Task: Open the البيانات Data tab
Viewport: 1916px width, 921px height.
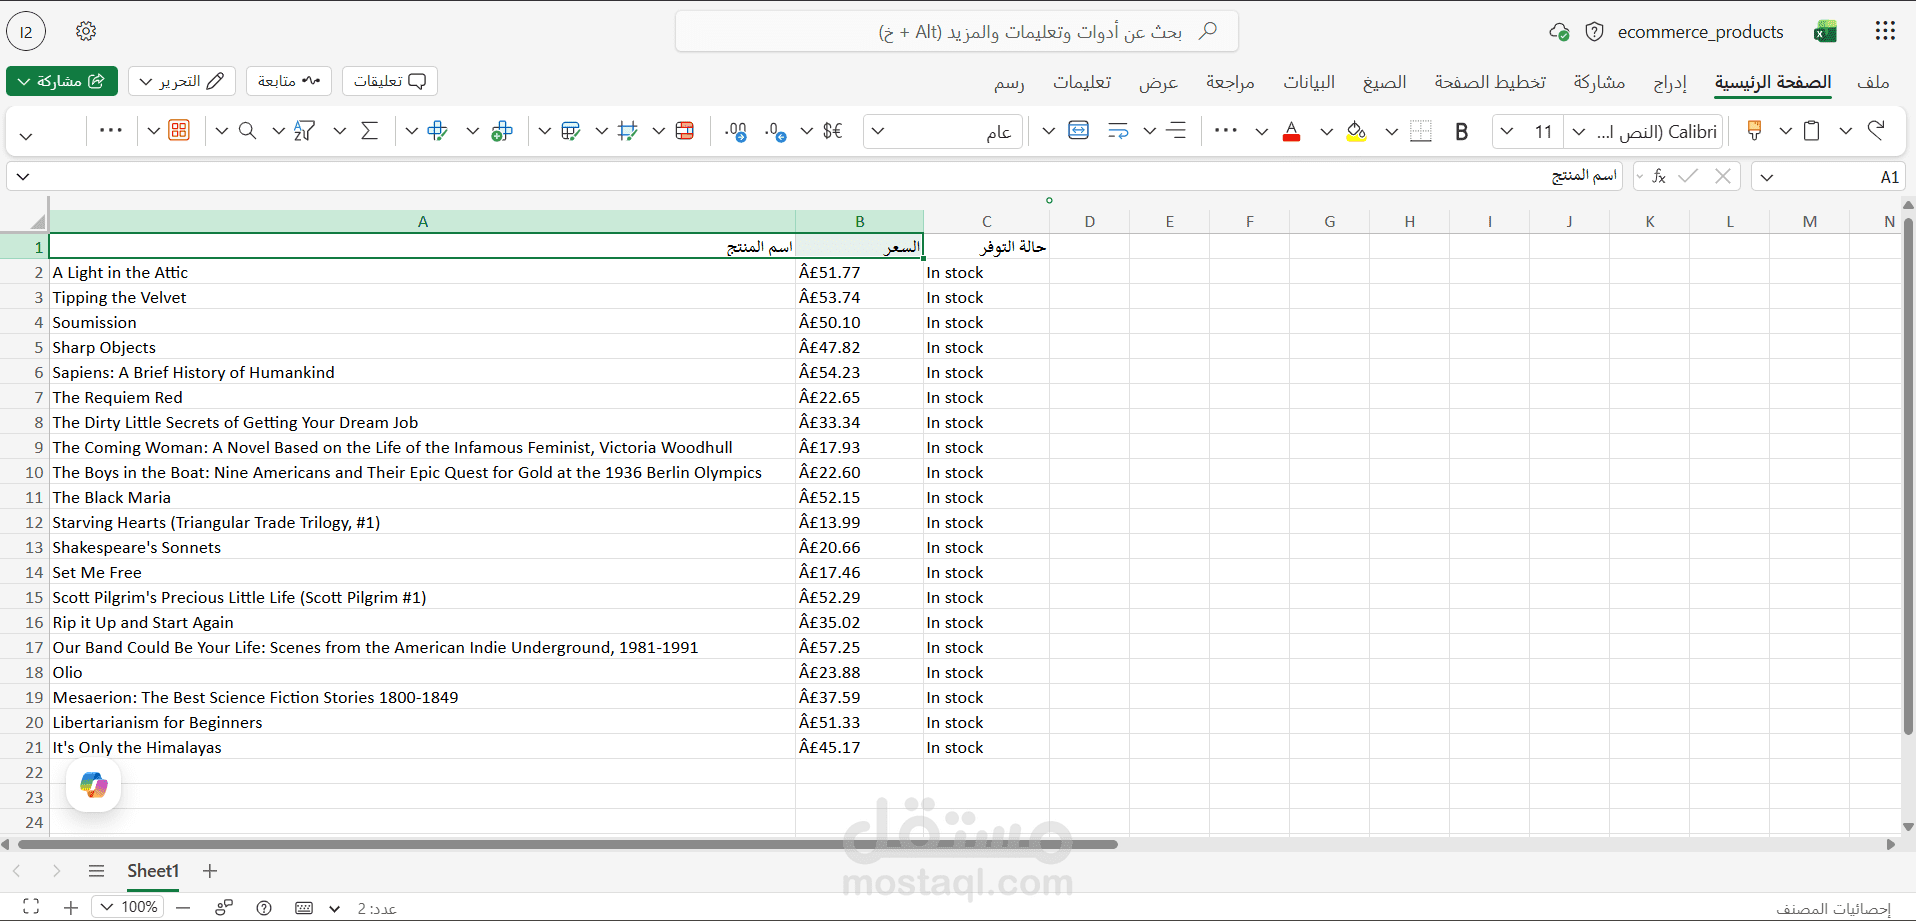Action: tap(1309, 82)
